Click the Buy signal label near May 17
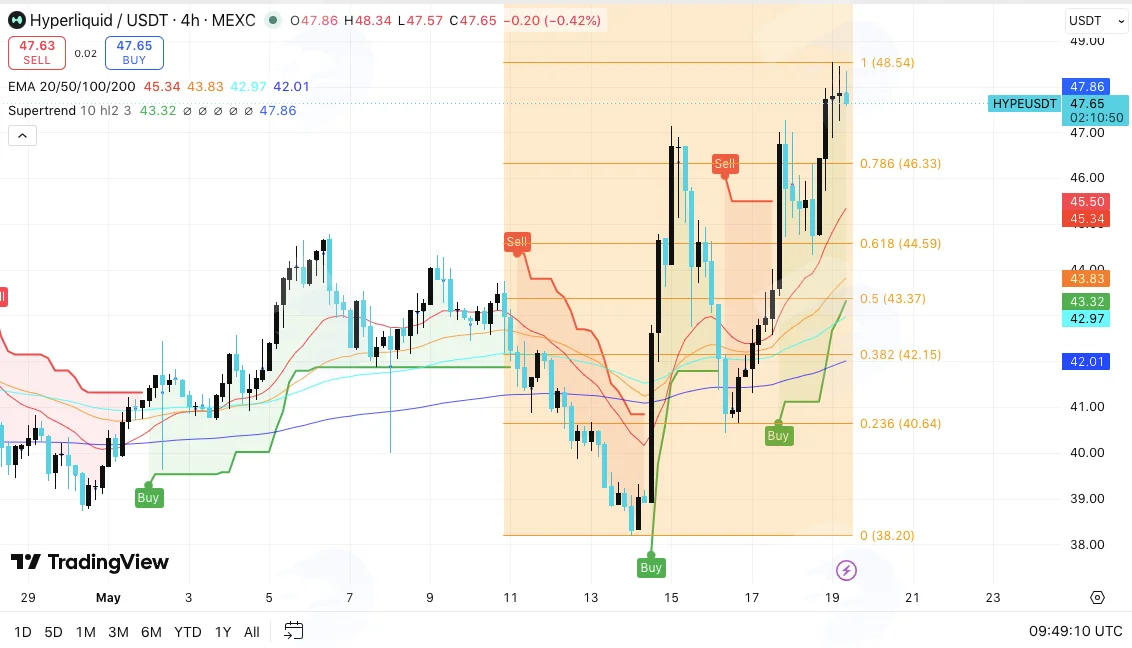The width and height of the screenshot is (1132, 648). coord(778,435)
